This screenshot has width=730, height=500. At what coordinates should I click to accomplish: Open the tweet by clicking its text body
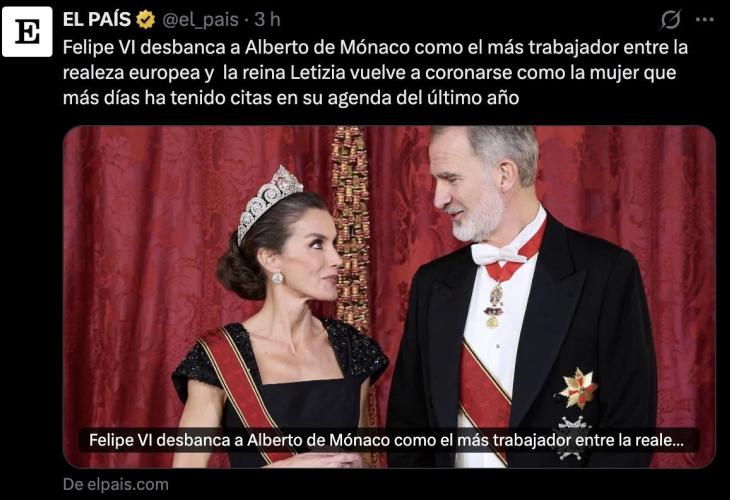(375, 73)
